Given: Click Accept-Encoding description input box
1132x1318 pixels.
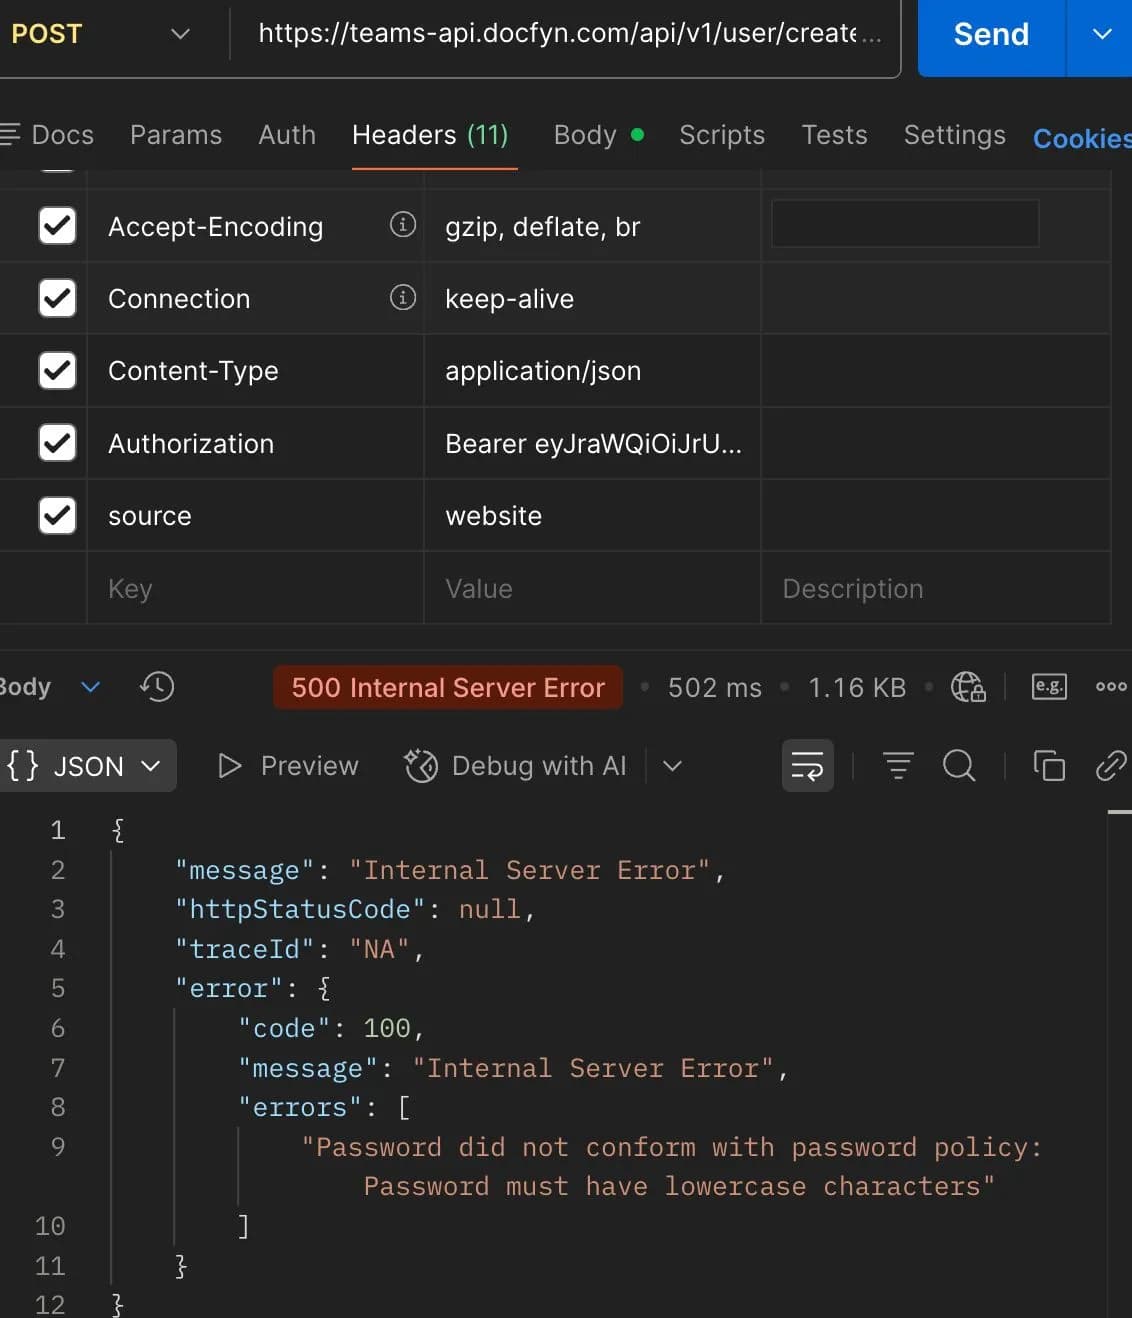Looking at the screenshot, I should (905, 223).
